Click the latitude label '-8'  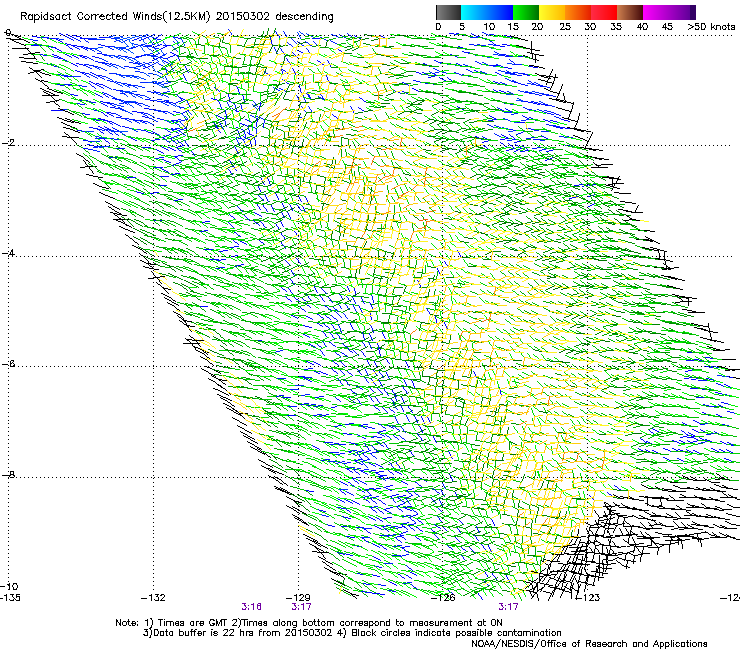point(8,475)
